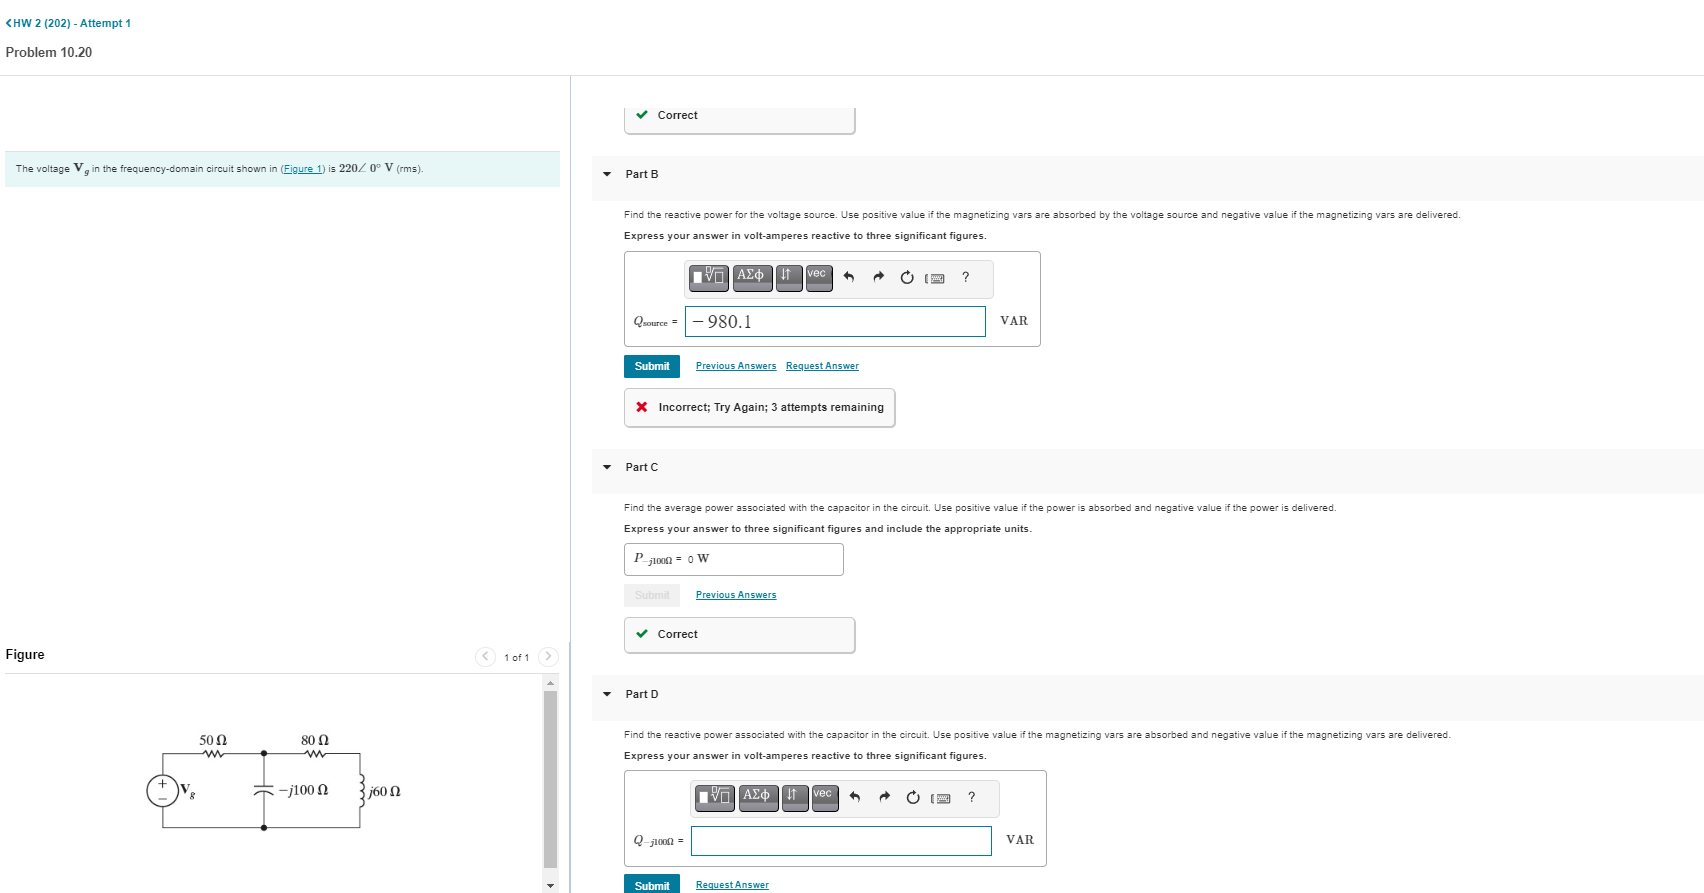Image resolution: width=1704 pixels, height=893 pixels.
Task: Click the Part C 'Correct' feedback
Action: coord(739,634)
